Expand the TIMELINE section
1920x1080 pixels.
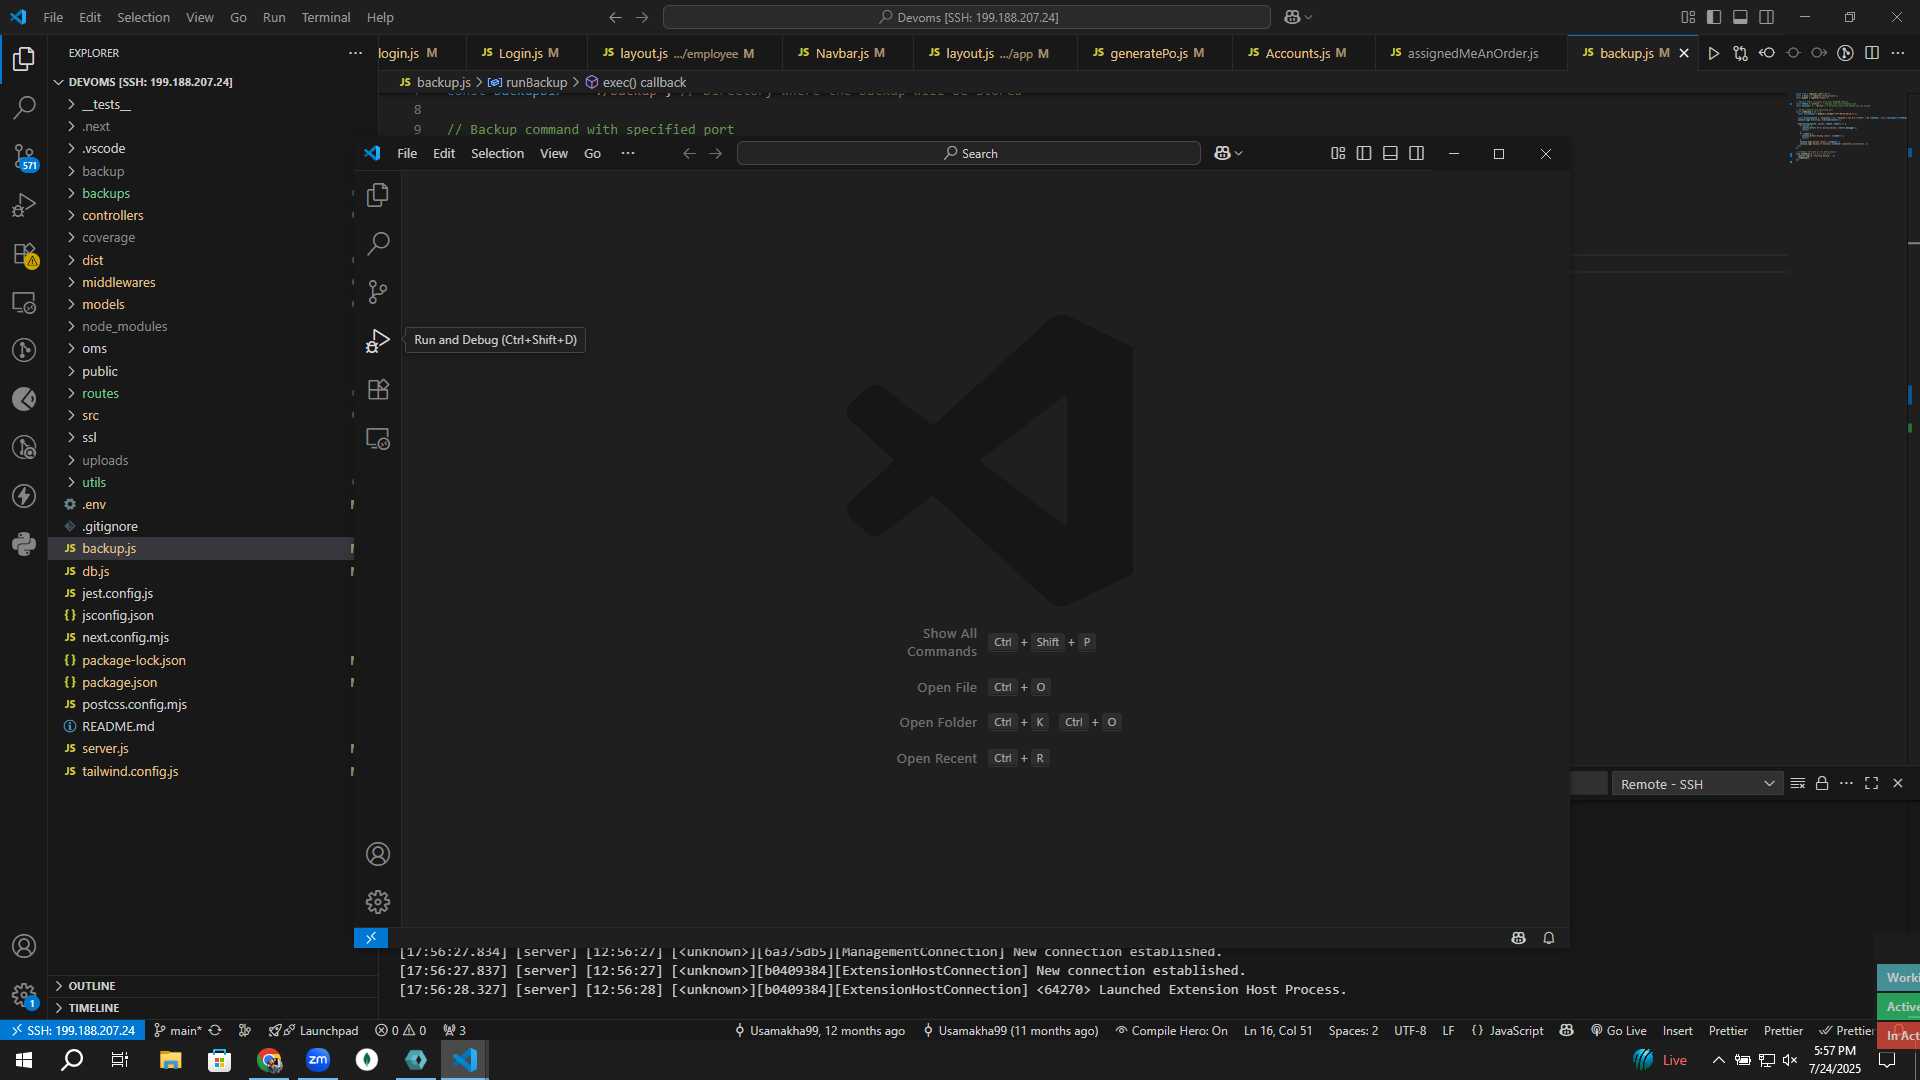[94, 1008]
